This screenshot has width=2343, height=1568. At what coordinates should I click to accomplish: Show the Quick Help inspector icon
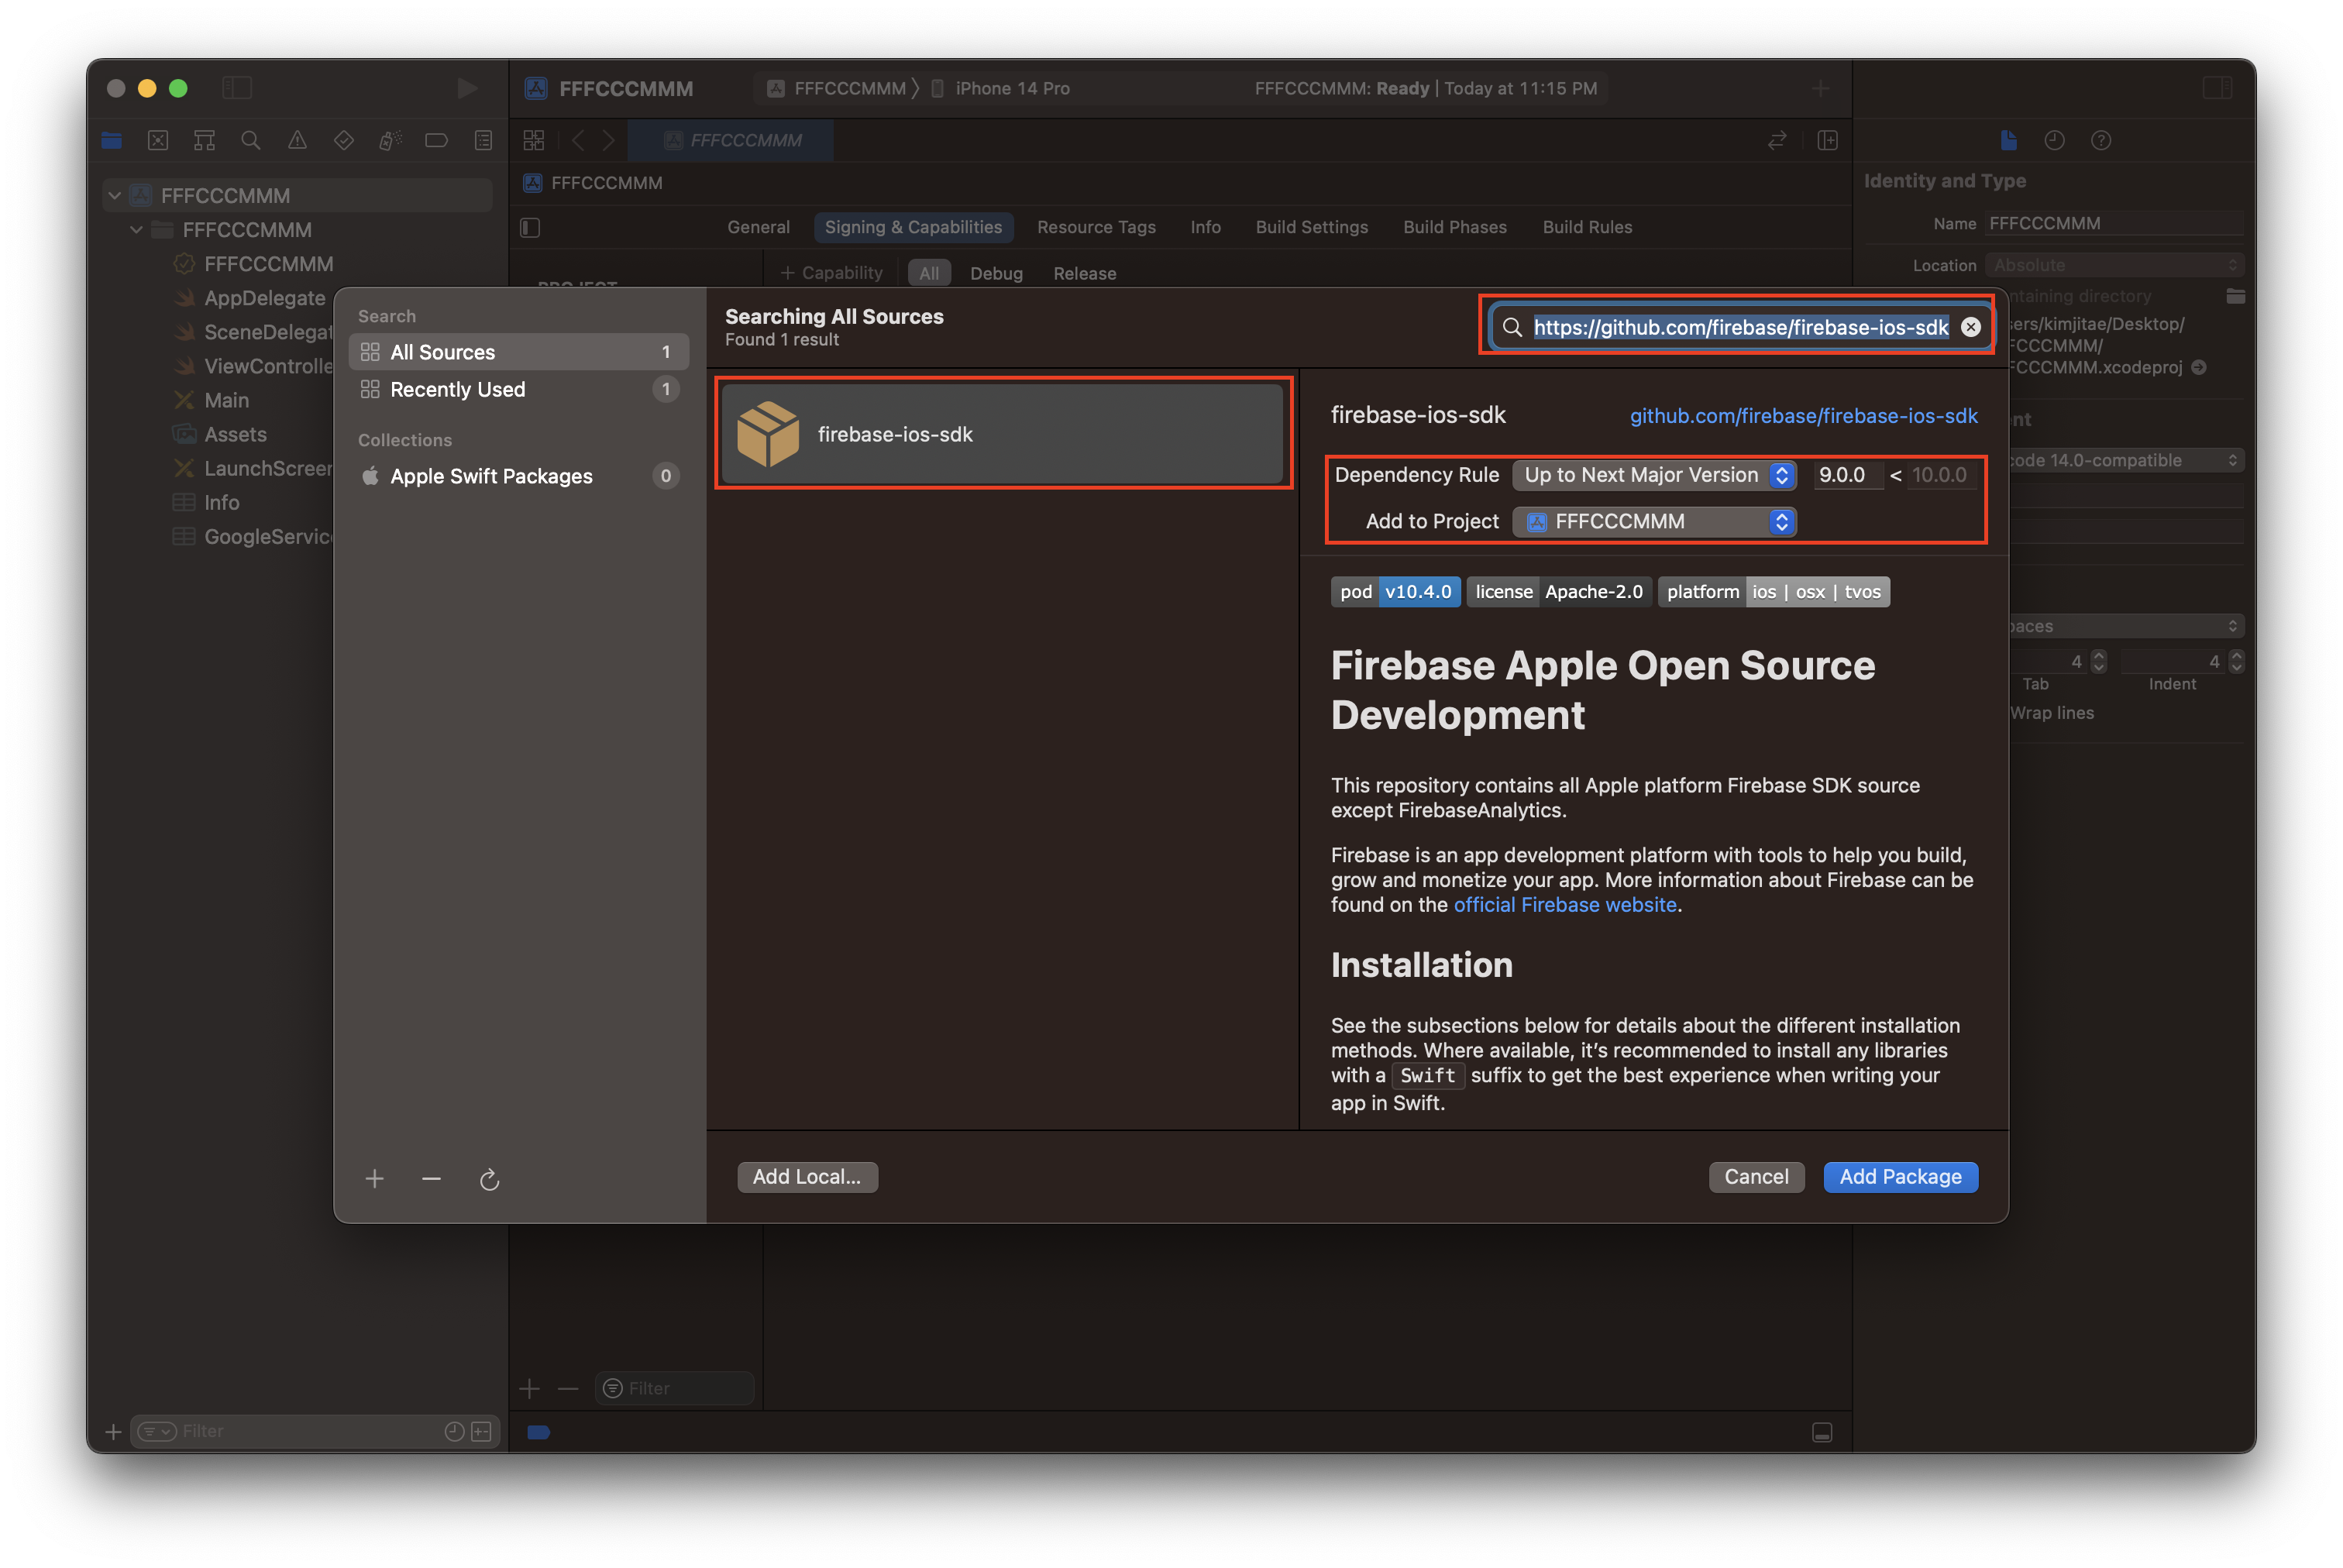point(2101,140)
